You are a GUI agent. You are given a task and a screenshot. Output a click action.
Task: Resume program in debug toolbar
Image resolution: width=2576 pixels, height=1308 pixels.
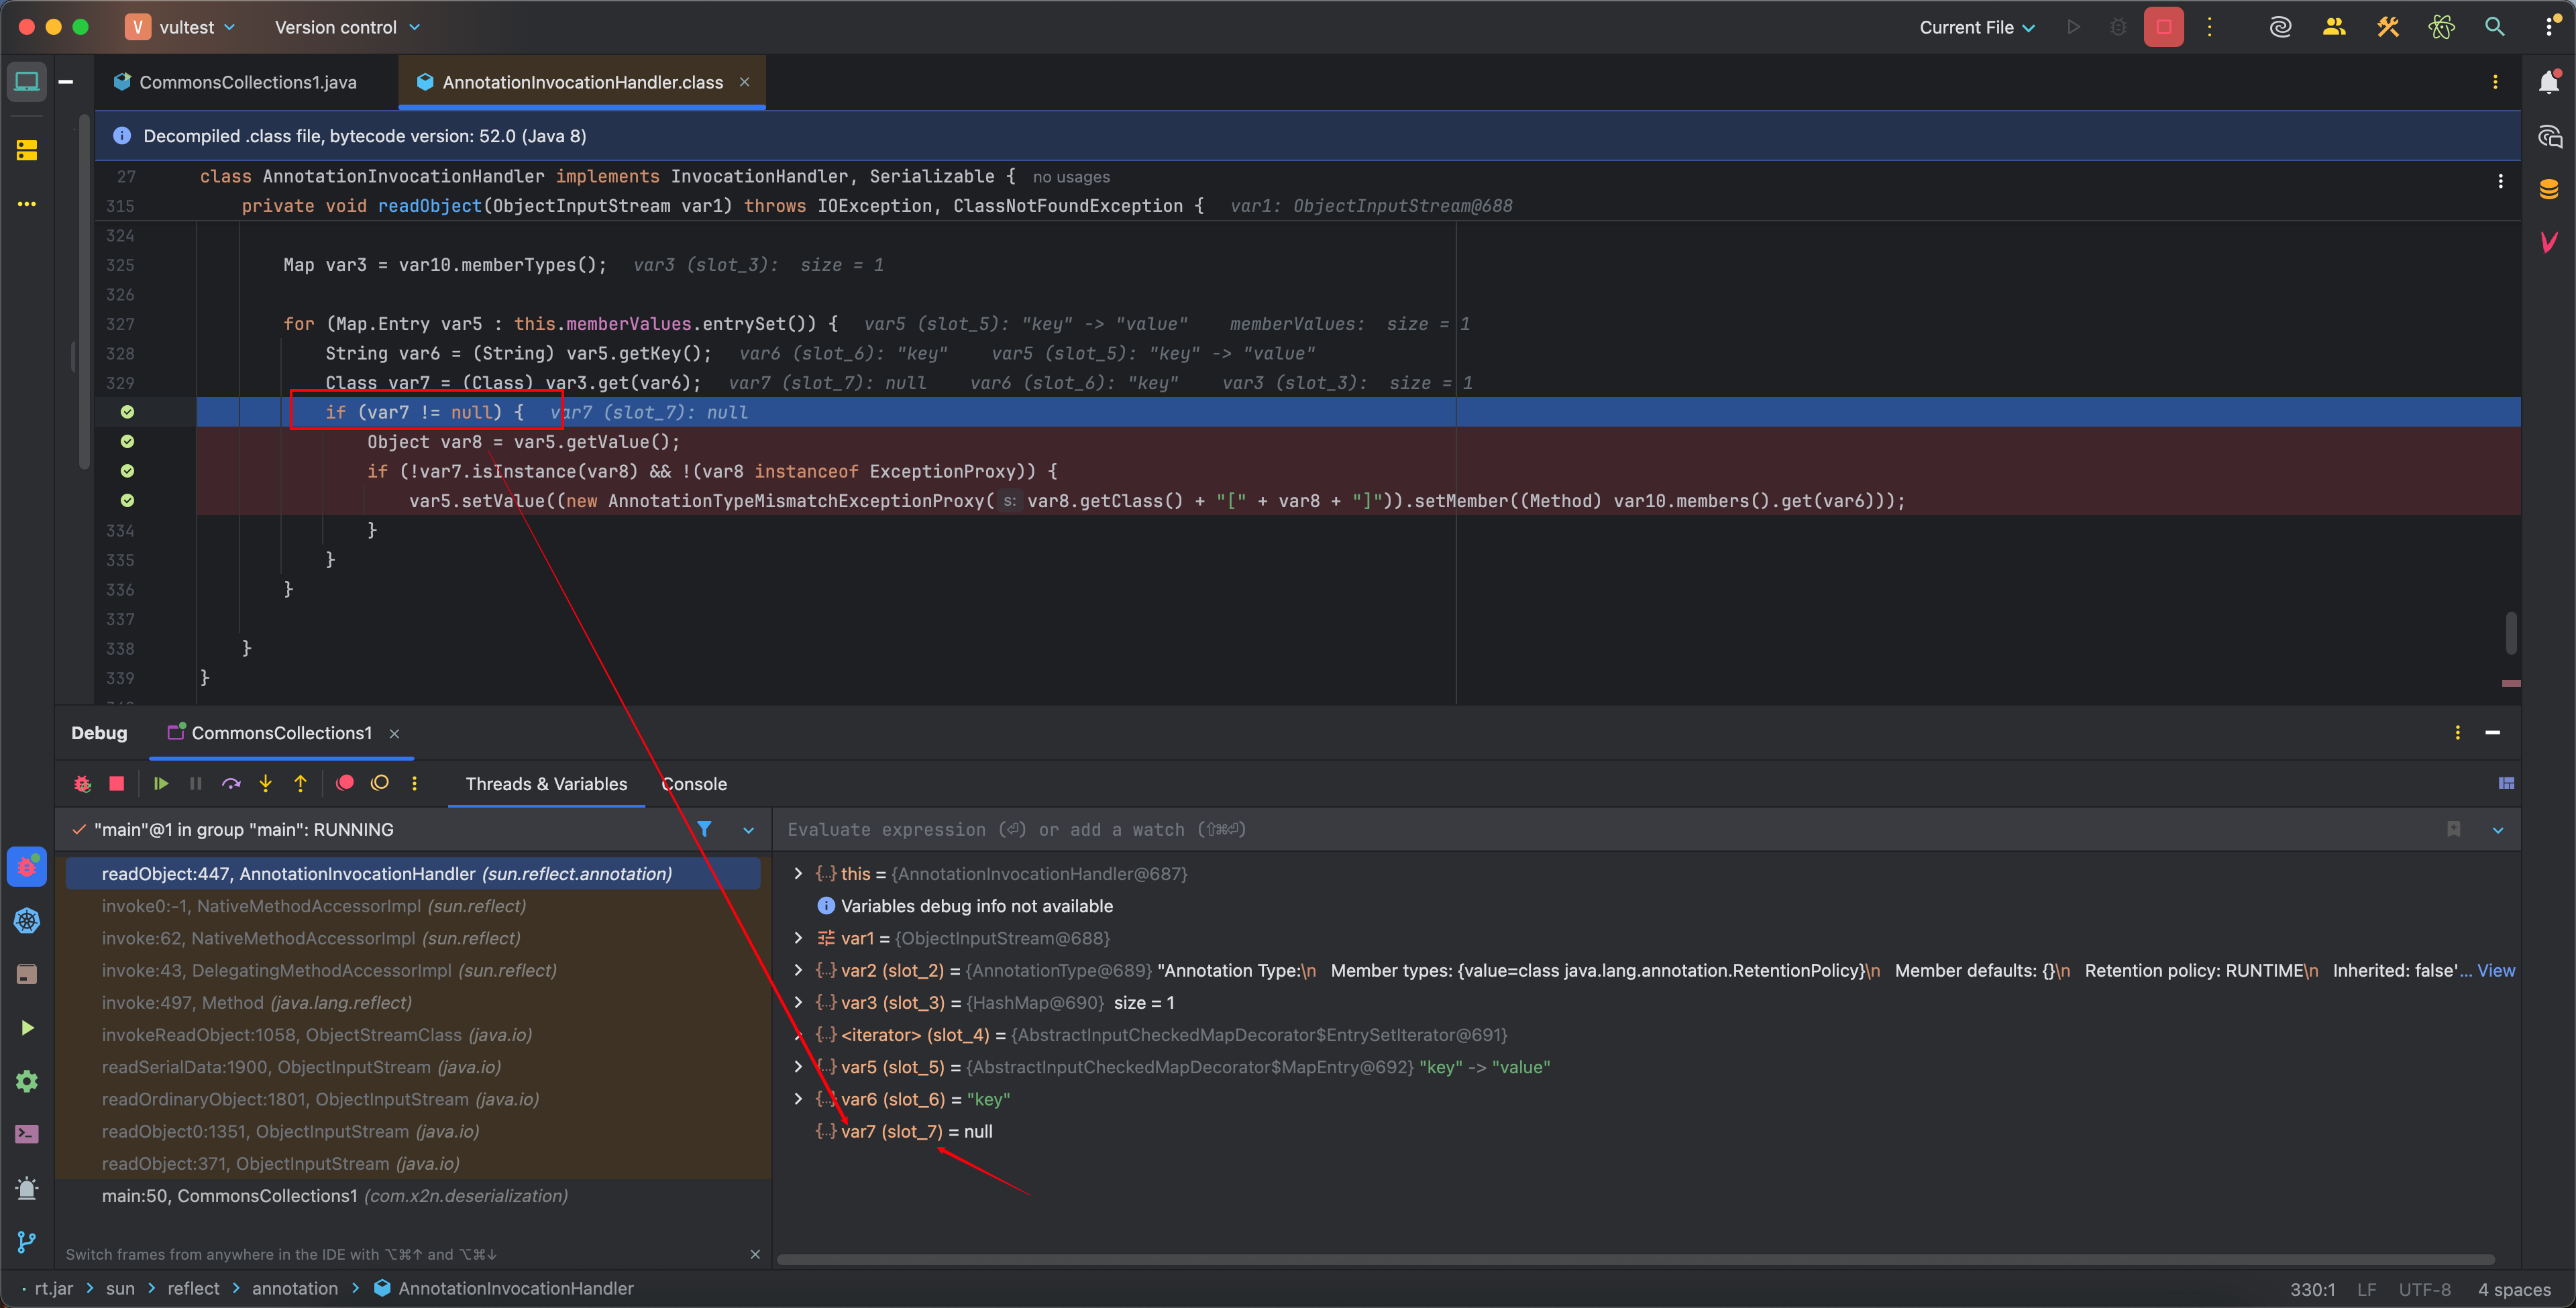tap(161, 784)
